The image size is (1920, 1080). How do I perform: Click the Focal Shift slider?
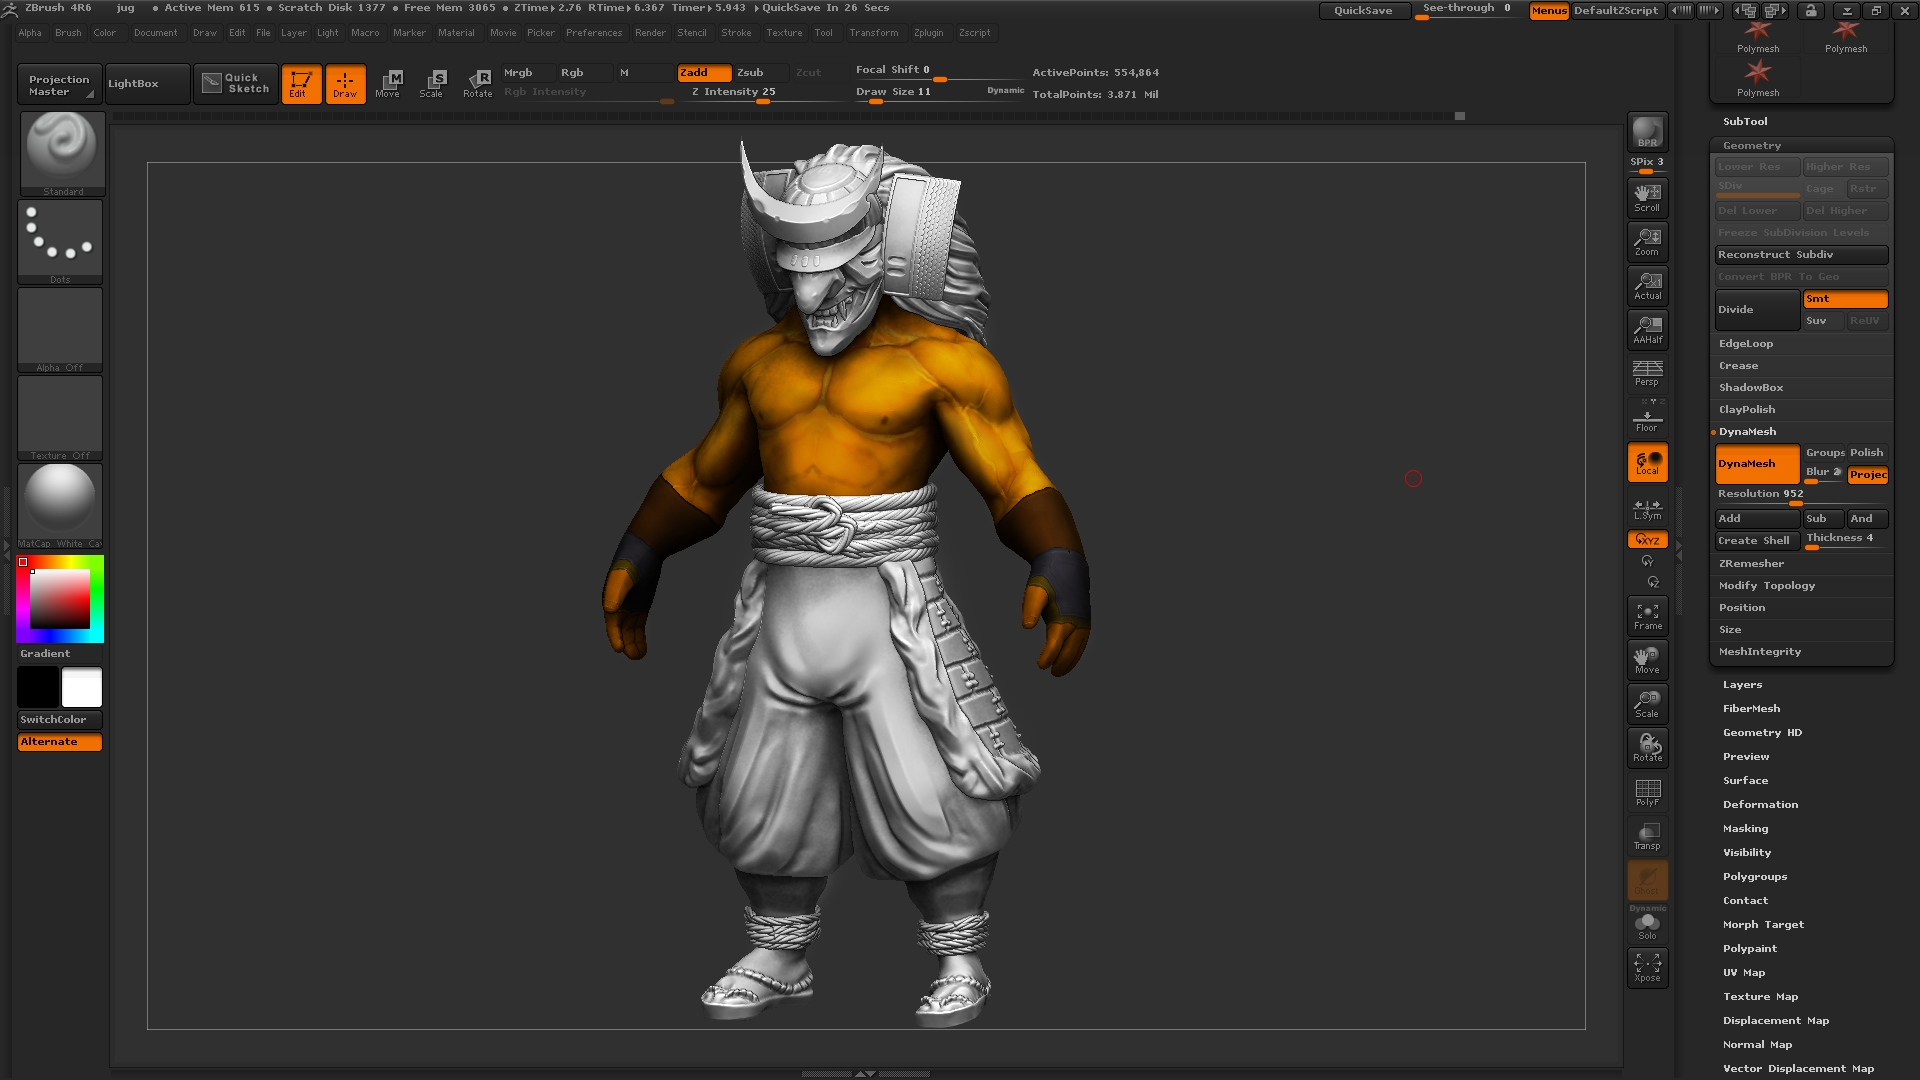point(937,71)
